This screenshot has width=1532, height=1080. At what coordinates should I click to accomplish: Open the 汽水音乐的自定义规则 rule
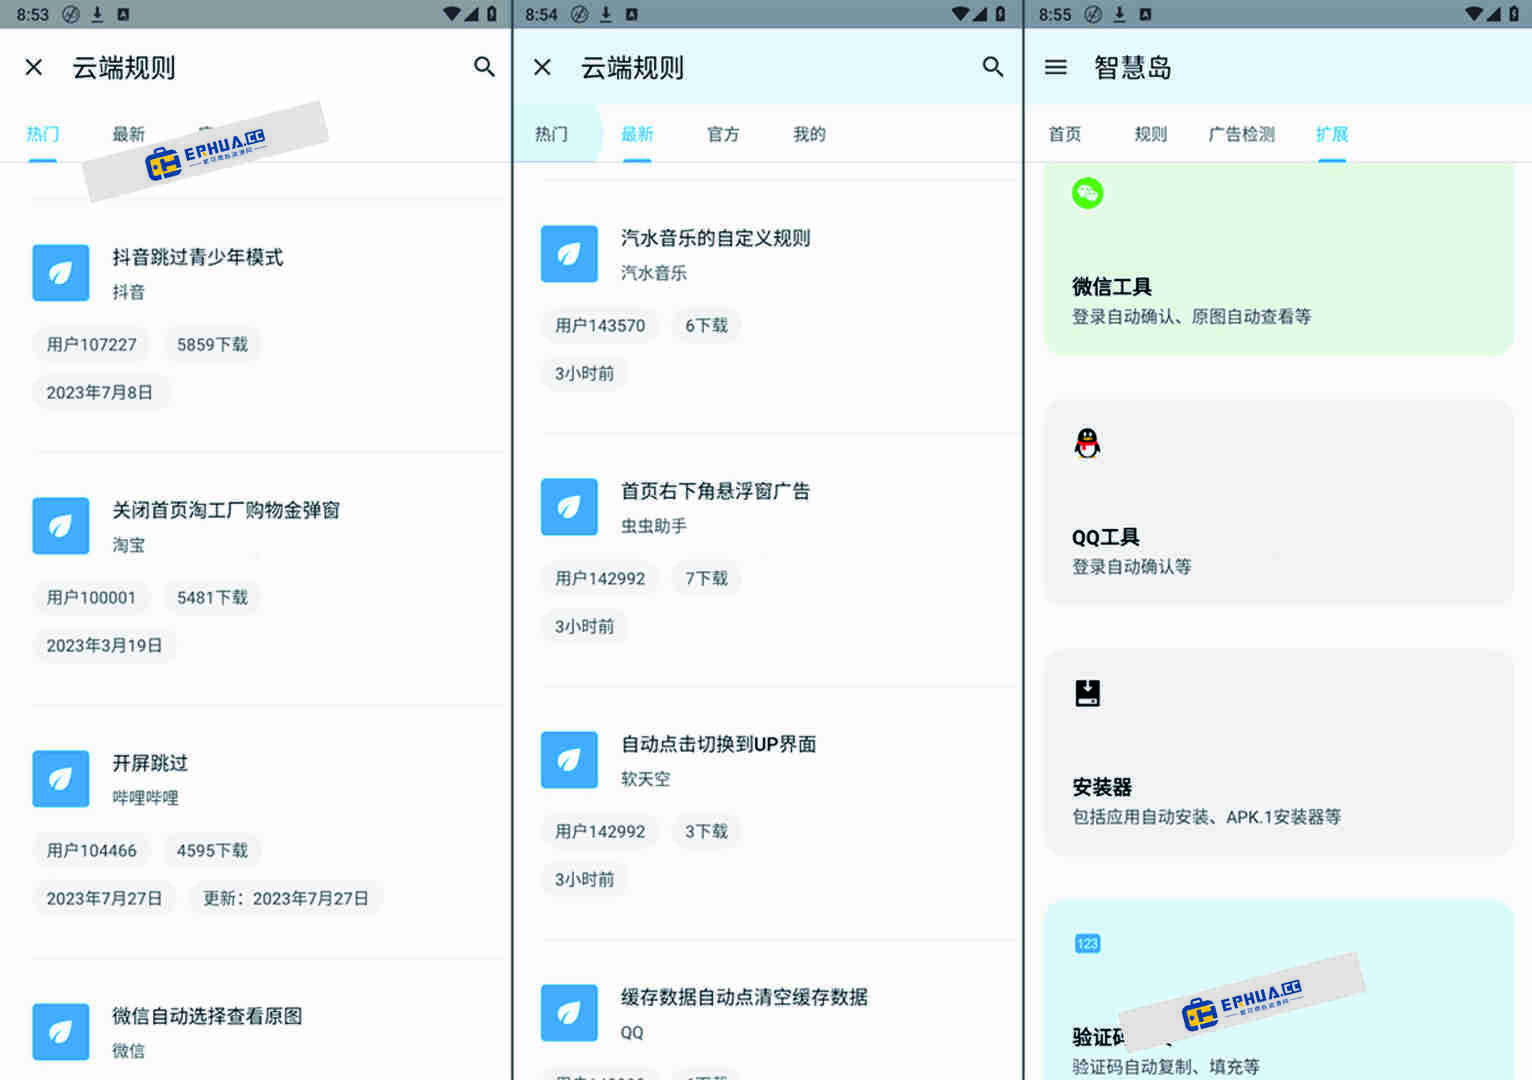pos(715,239)
